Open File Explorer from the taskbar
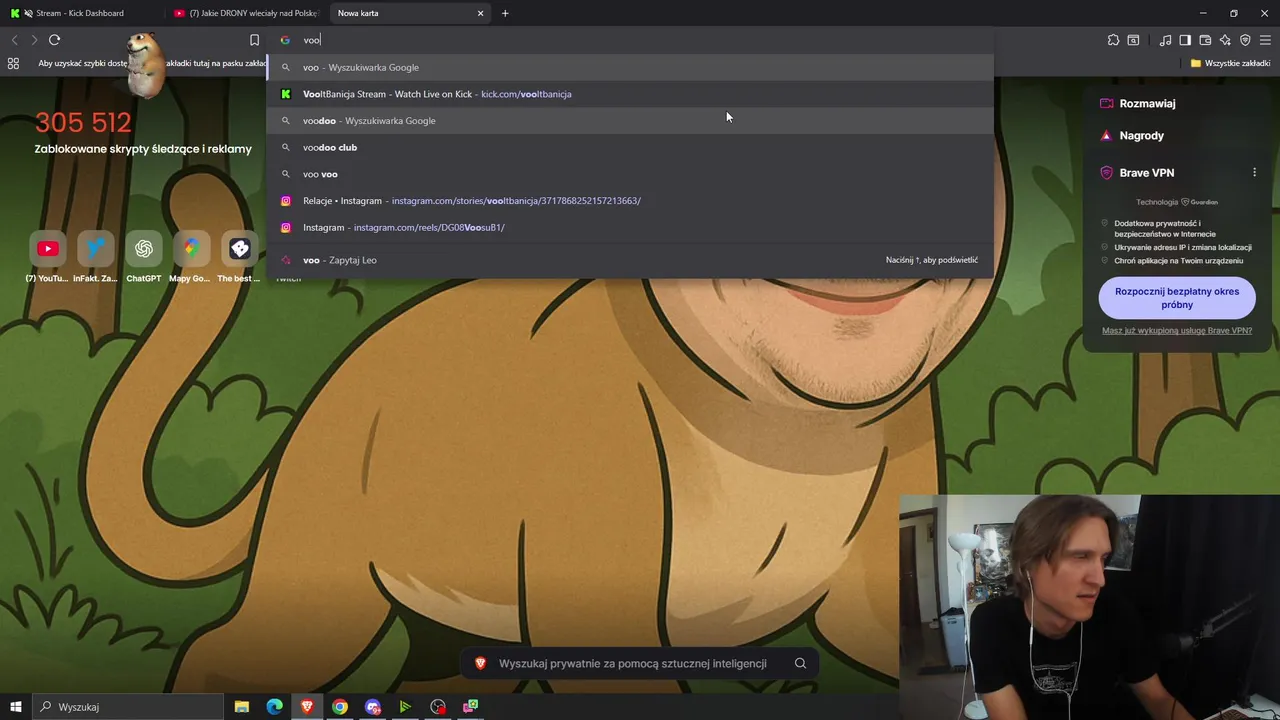Screen dimensions: 1280x720 click(242, 707)
